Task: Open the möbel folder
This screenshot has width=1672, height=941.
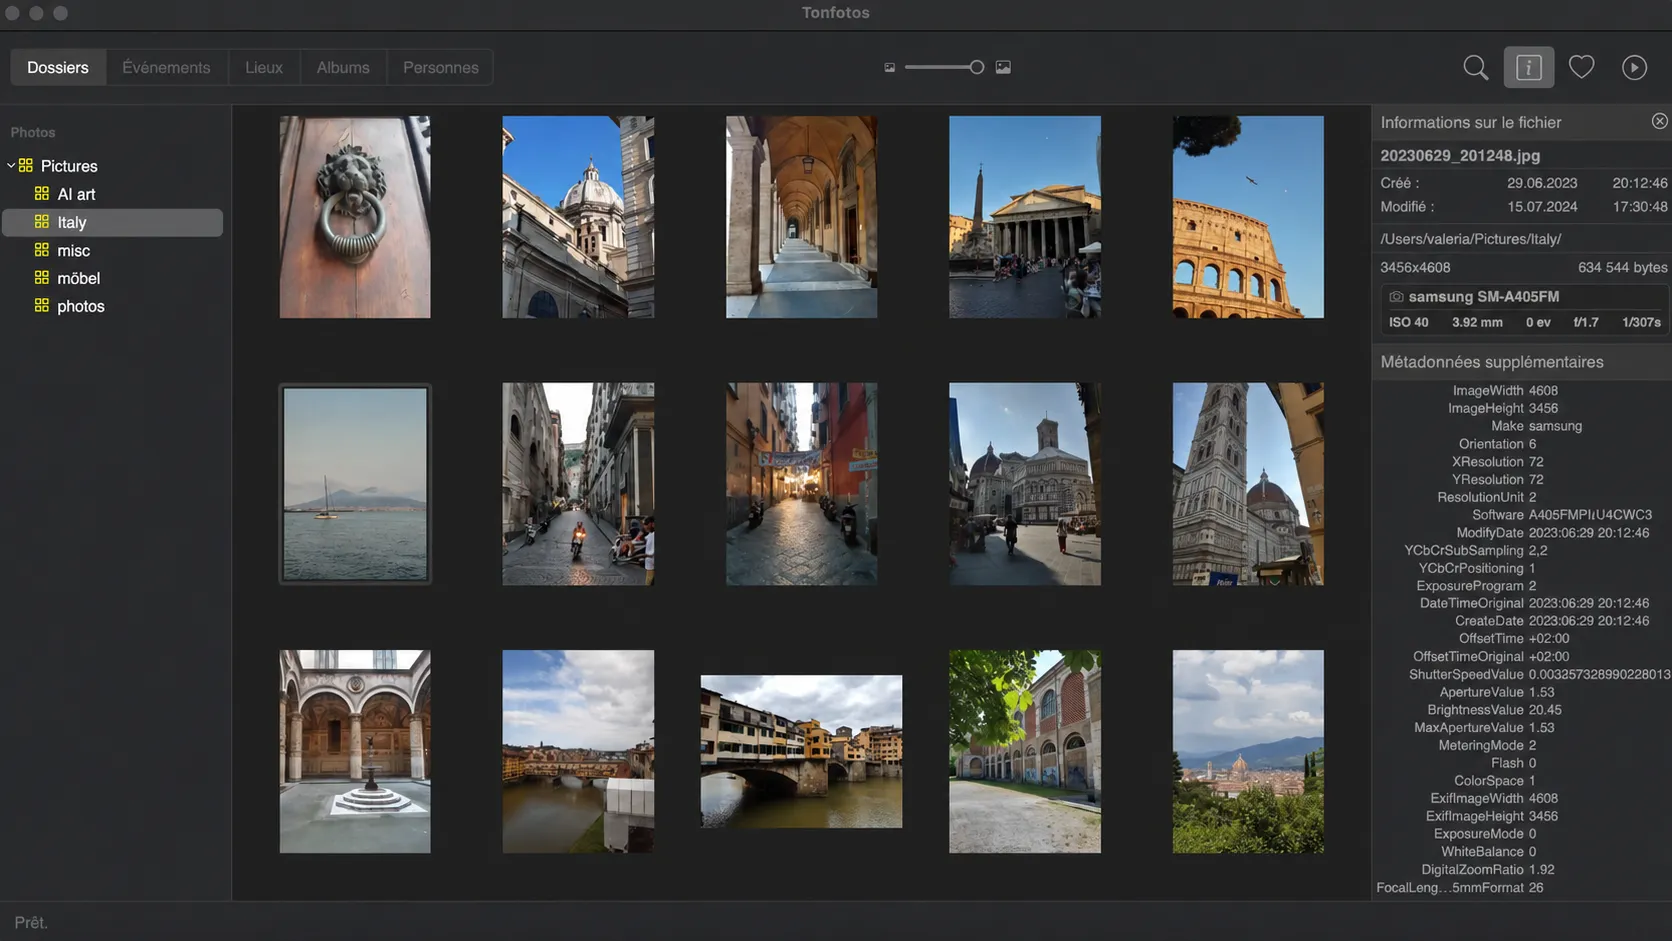Action: 78,278
